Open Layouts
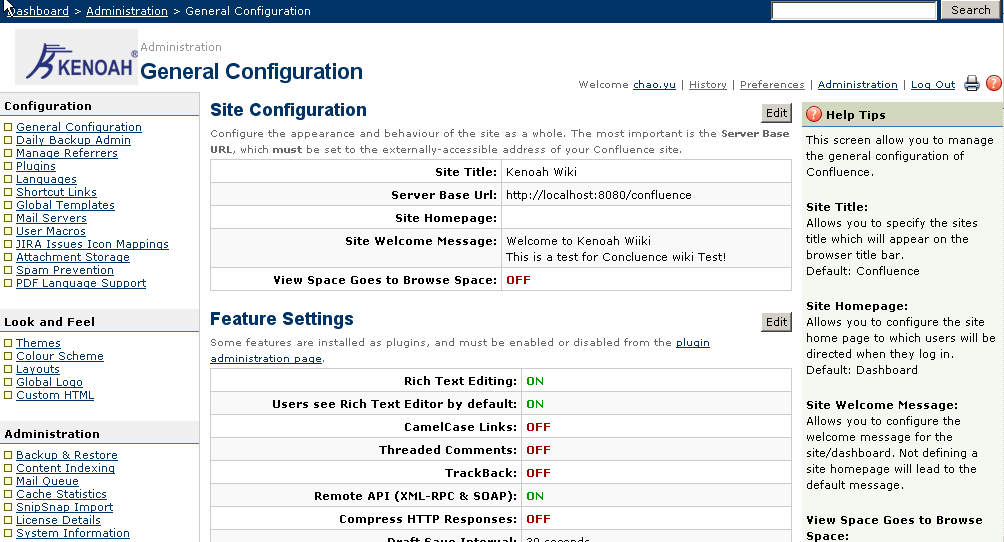 (38, 369)
